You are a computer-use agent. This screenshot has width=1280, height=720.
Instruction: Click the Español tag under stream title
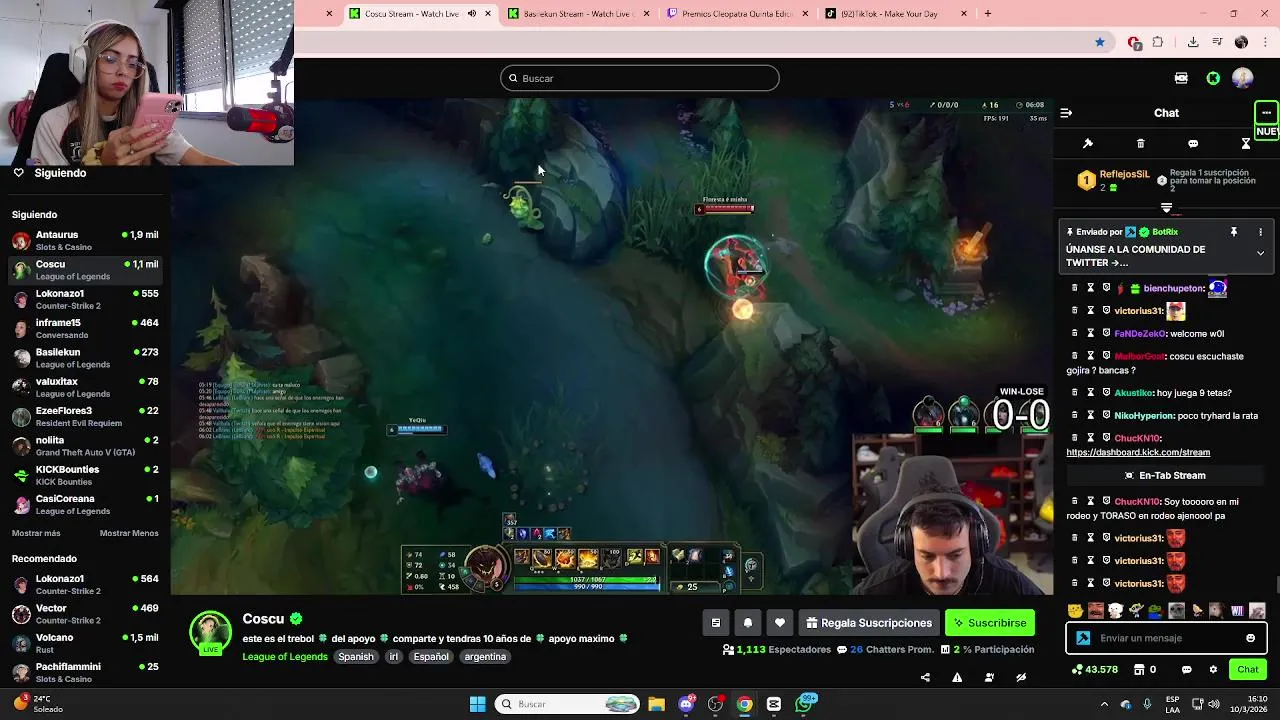click(431, 657)
